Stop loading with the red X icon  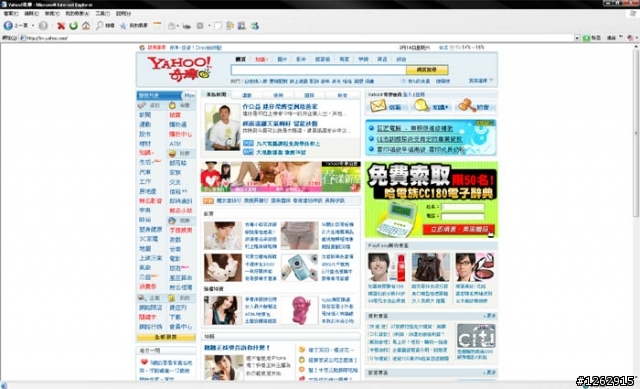click(61, 26)
